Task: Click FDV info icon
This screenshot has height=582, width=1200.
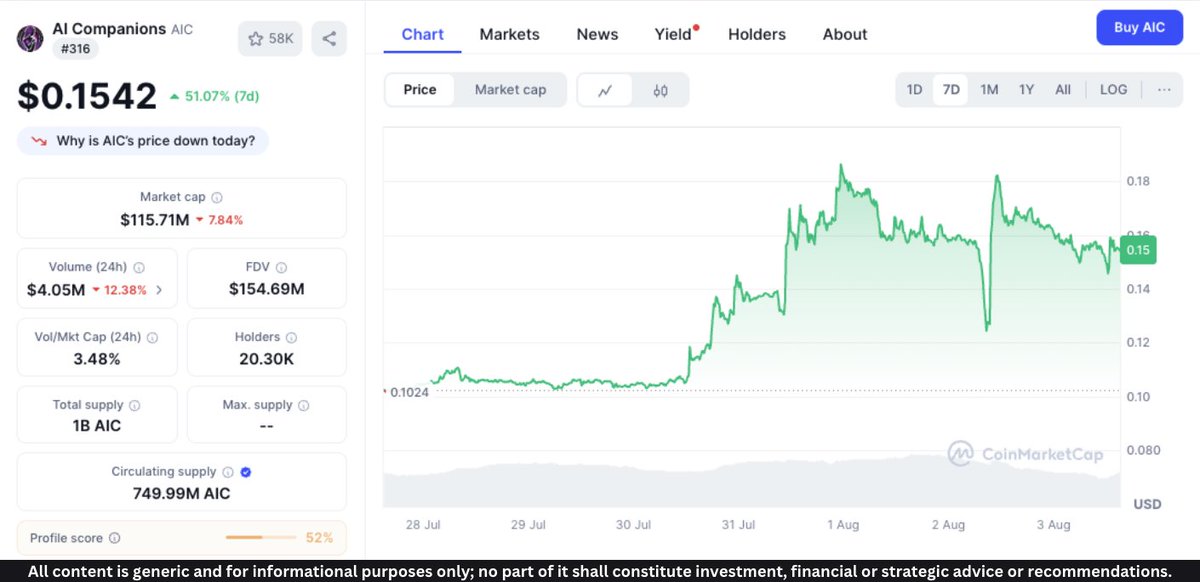Action: 282,268
